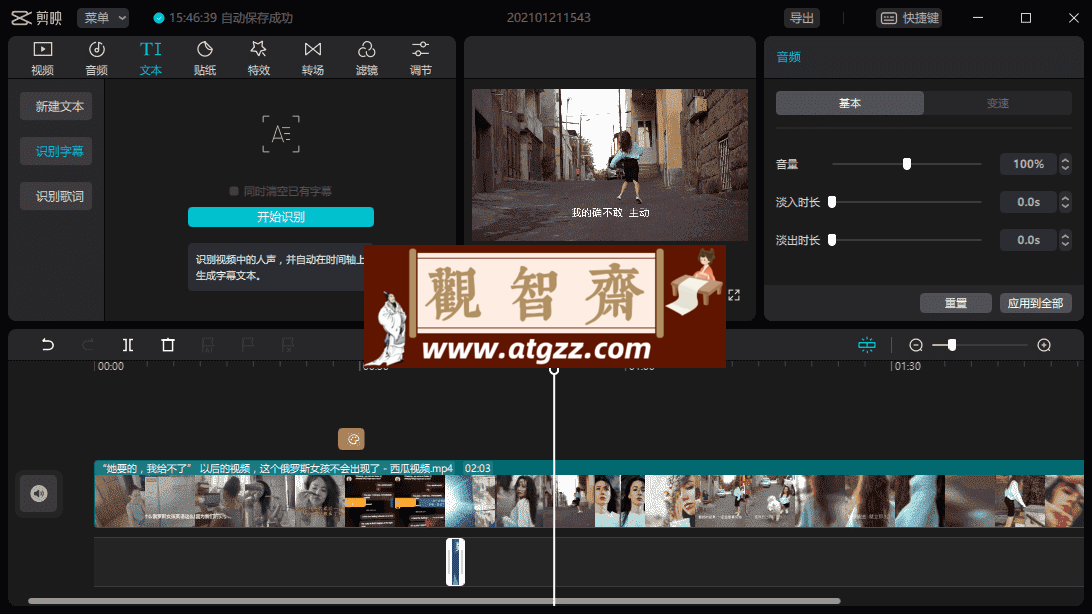Image resolution: width=1092 pixels, height=614 pixels.
Task: Click the timeline zoom slider handle
Action: (x=951, y=345)
